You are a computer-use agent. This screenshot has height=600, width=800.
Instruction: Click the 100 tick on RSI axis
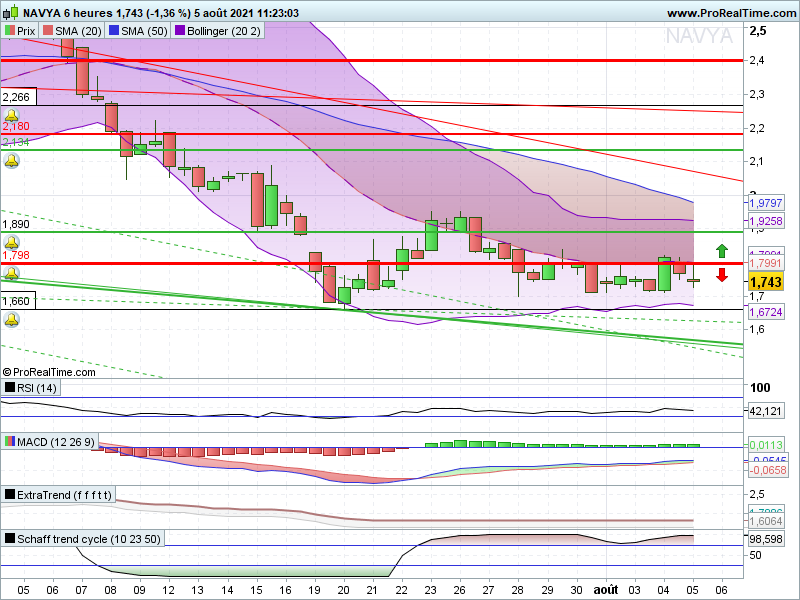(x=760, y=388)
